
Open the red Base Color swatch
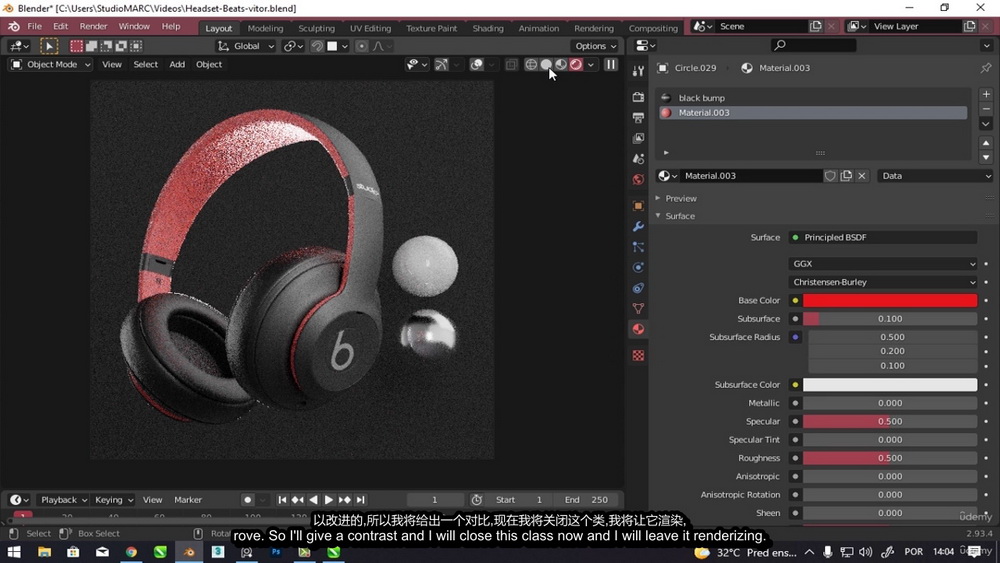click(x=890, y=300)
